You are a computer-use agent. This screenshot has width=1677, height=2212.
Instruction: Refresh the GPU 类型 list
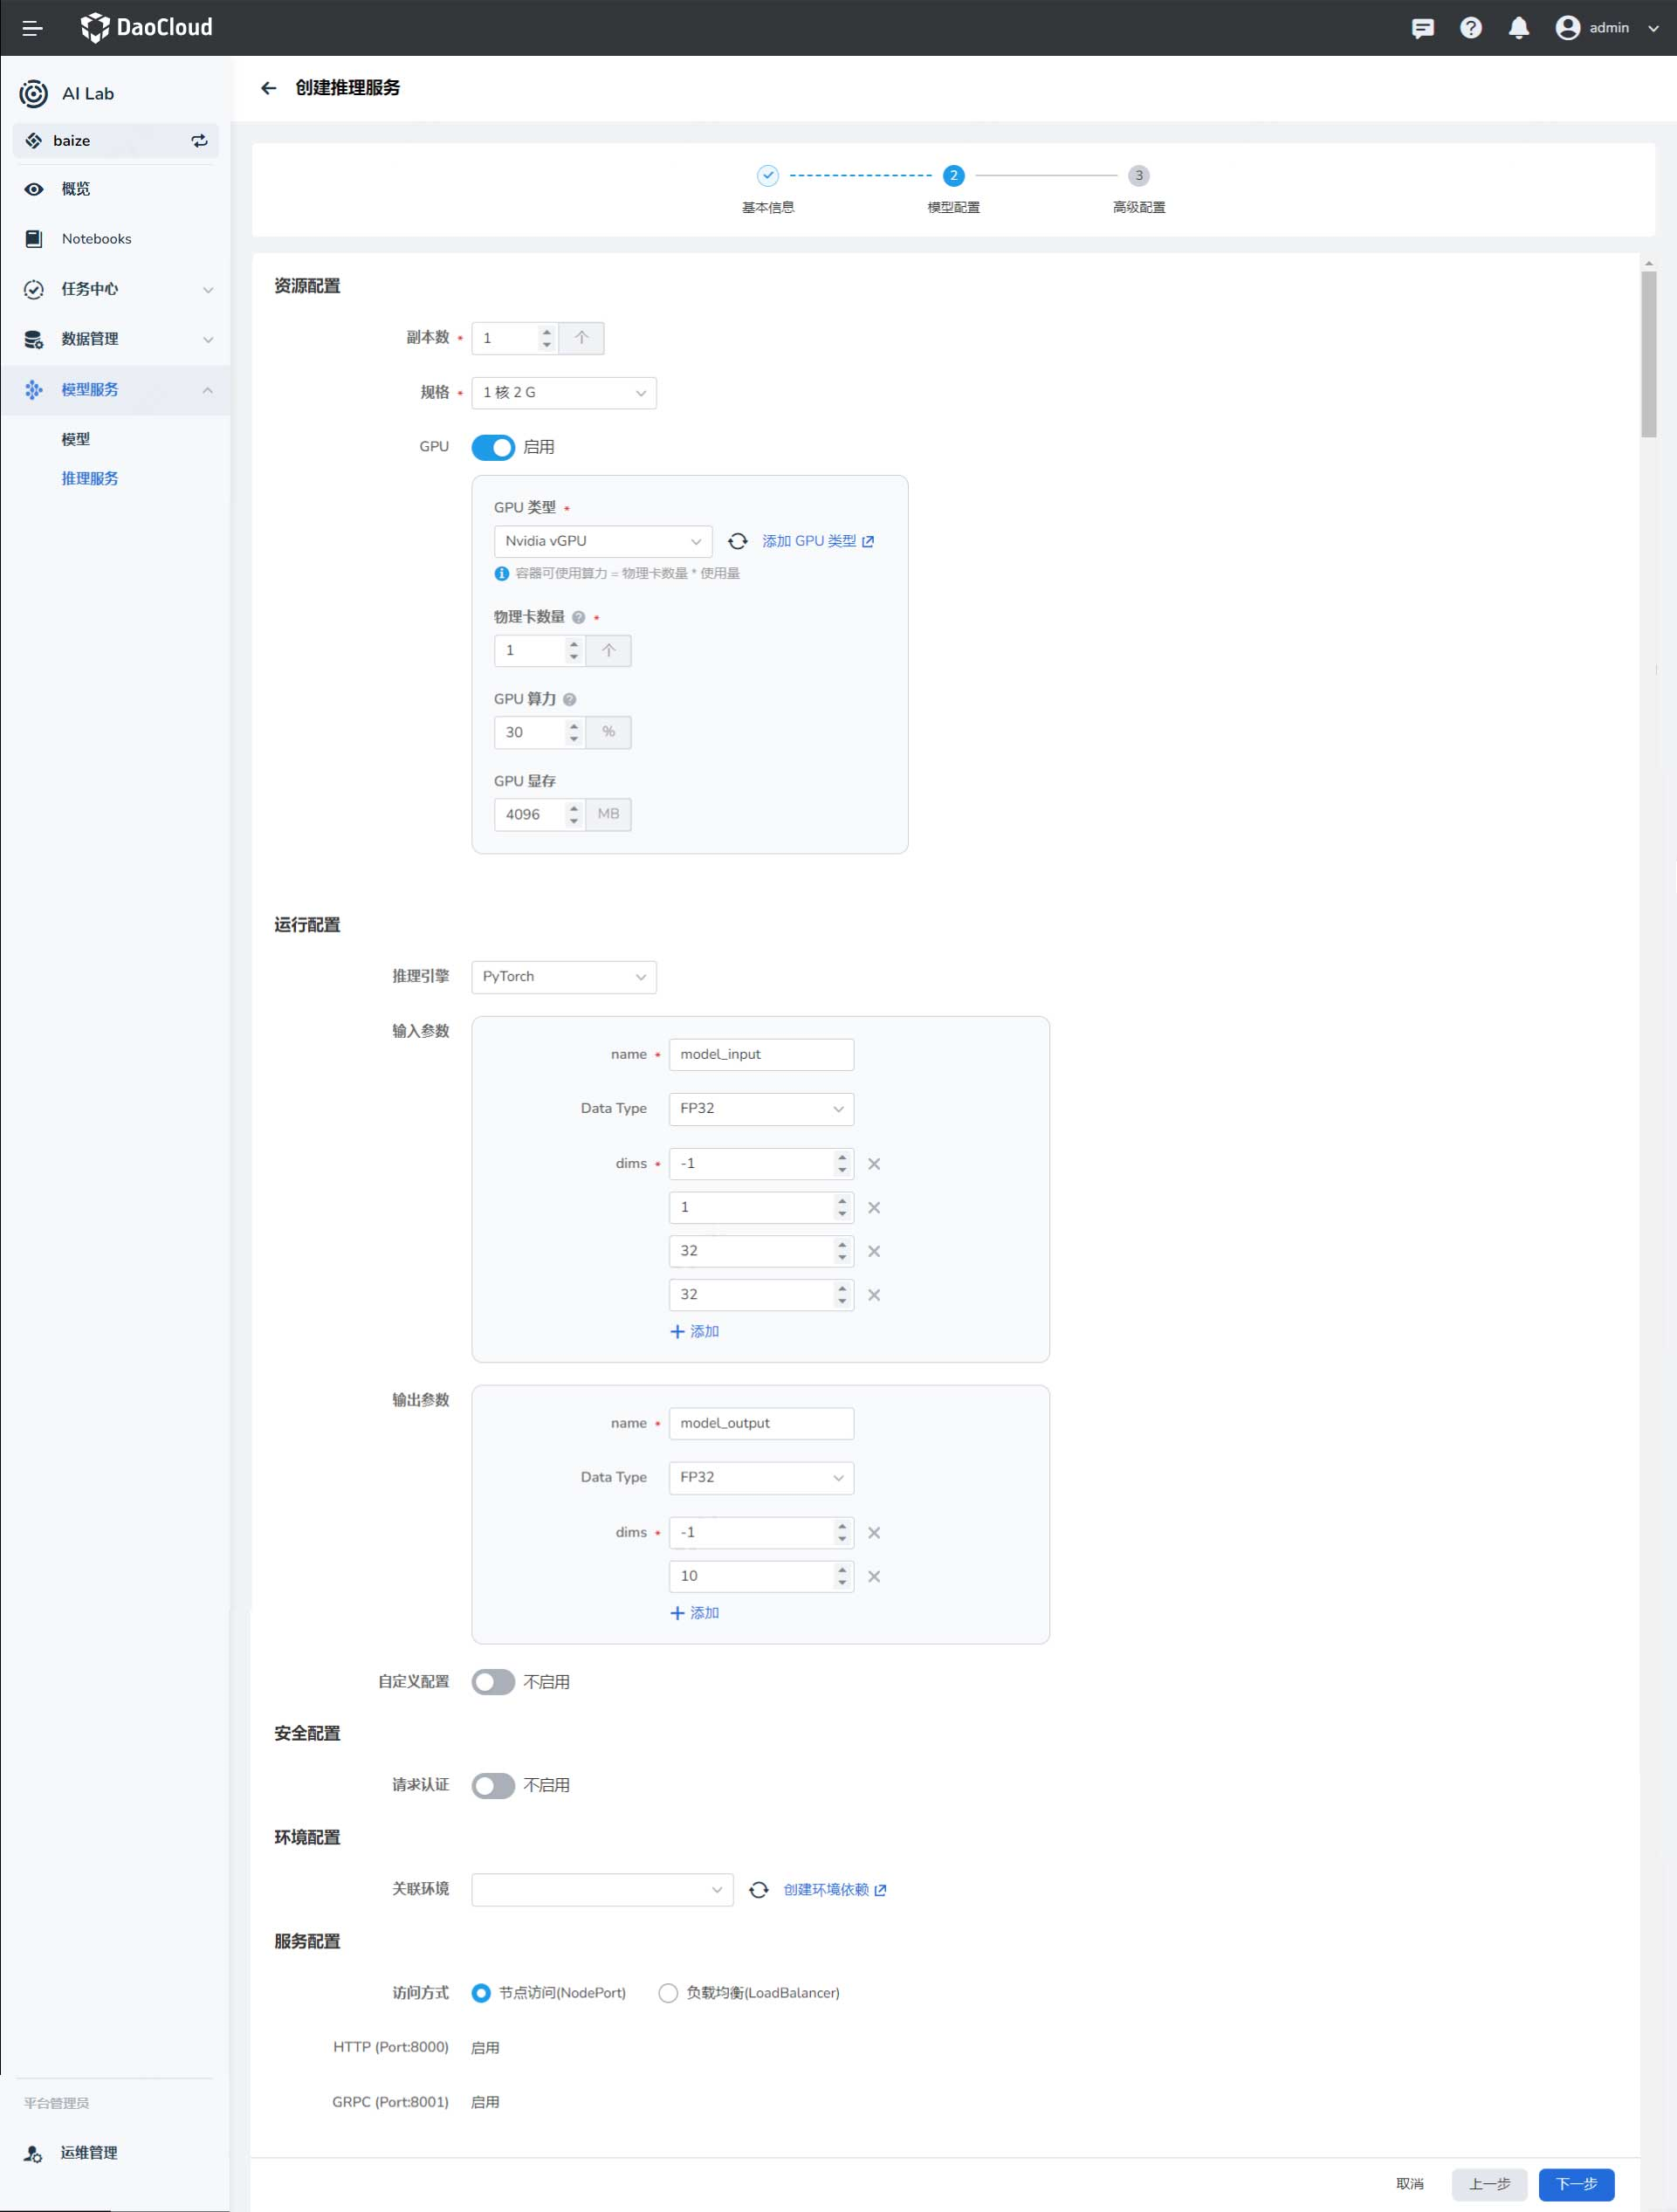(737, 541)
